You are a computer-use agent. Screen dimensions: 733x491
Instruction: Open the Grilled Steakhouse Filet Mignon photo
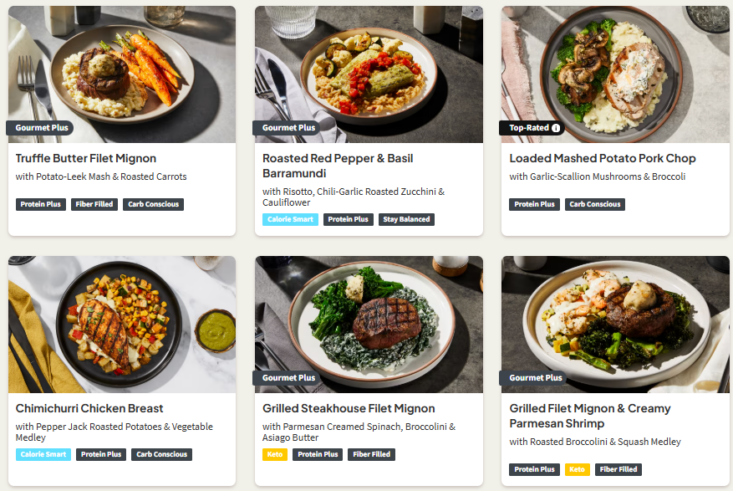point(369,324)
